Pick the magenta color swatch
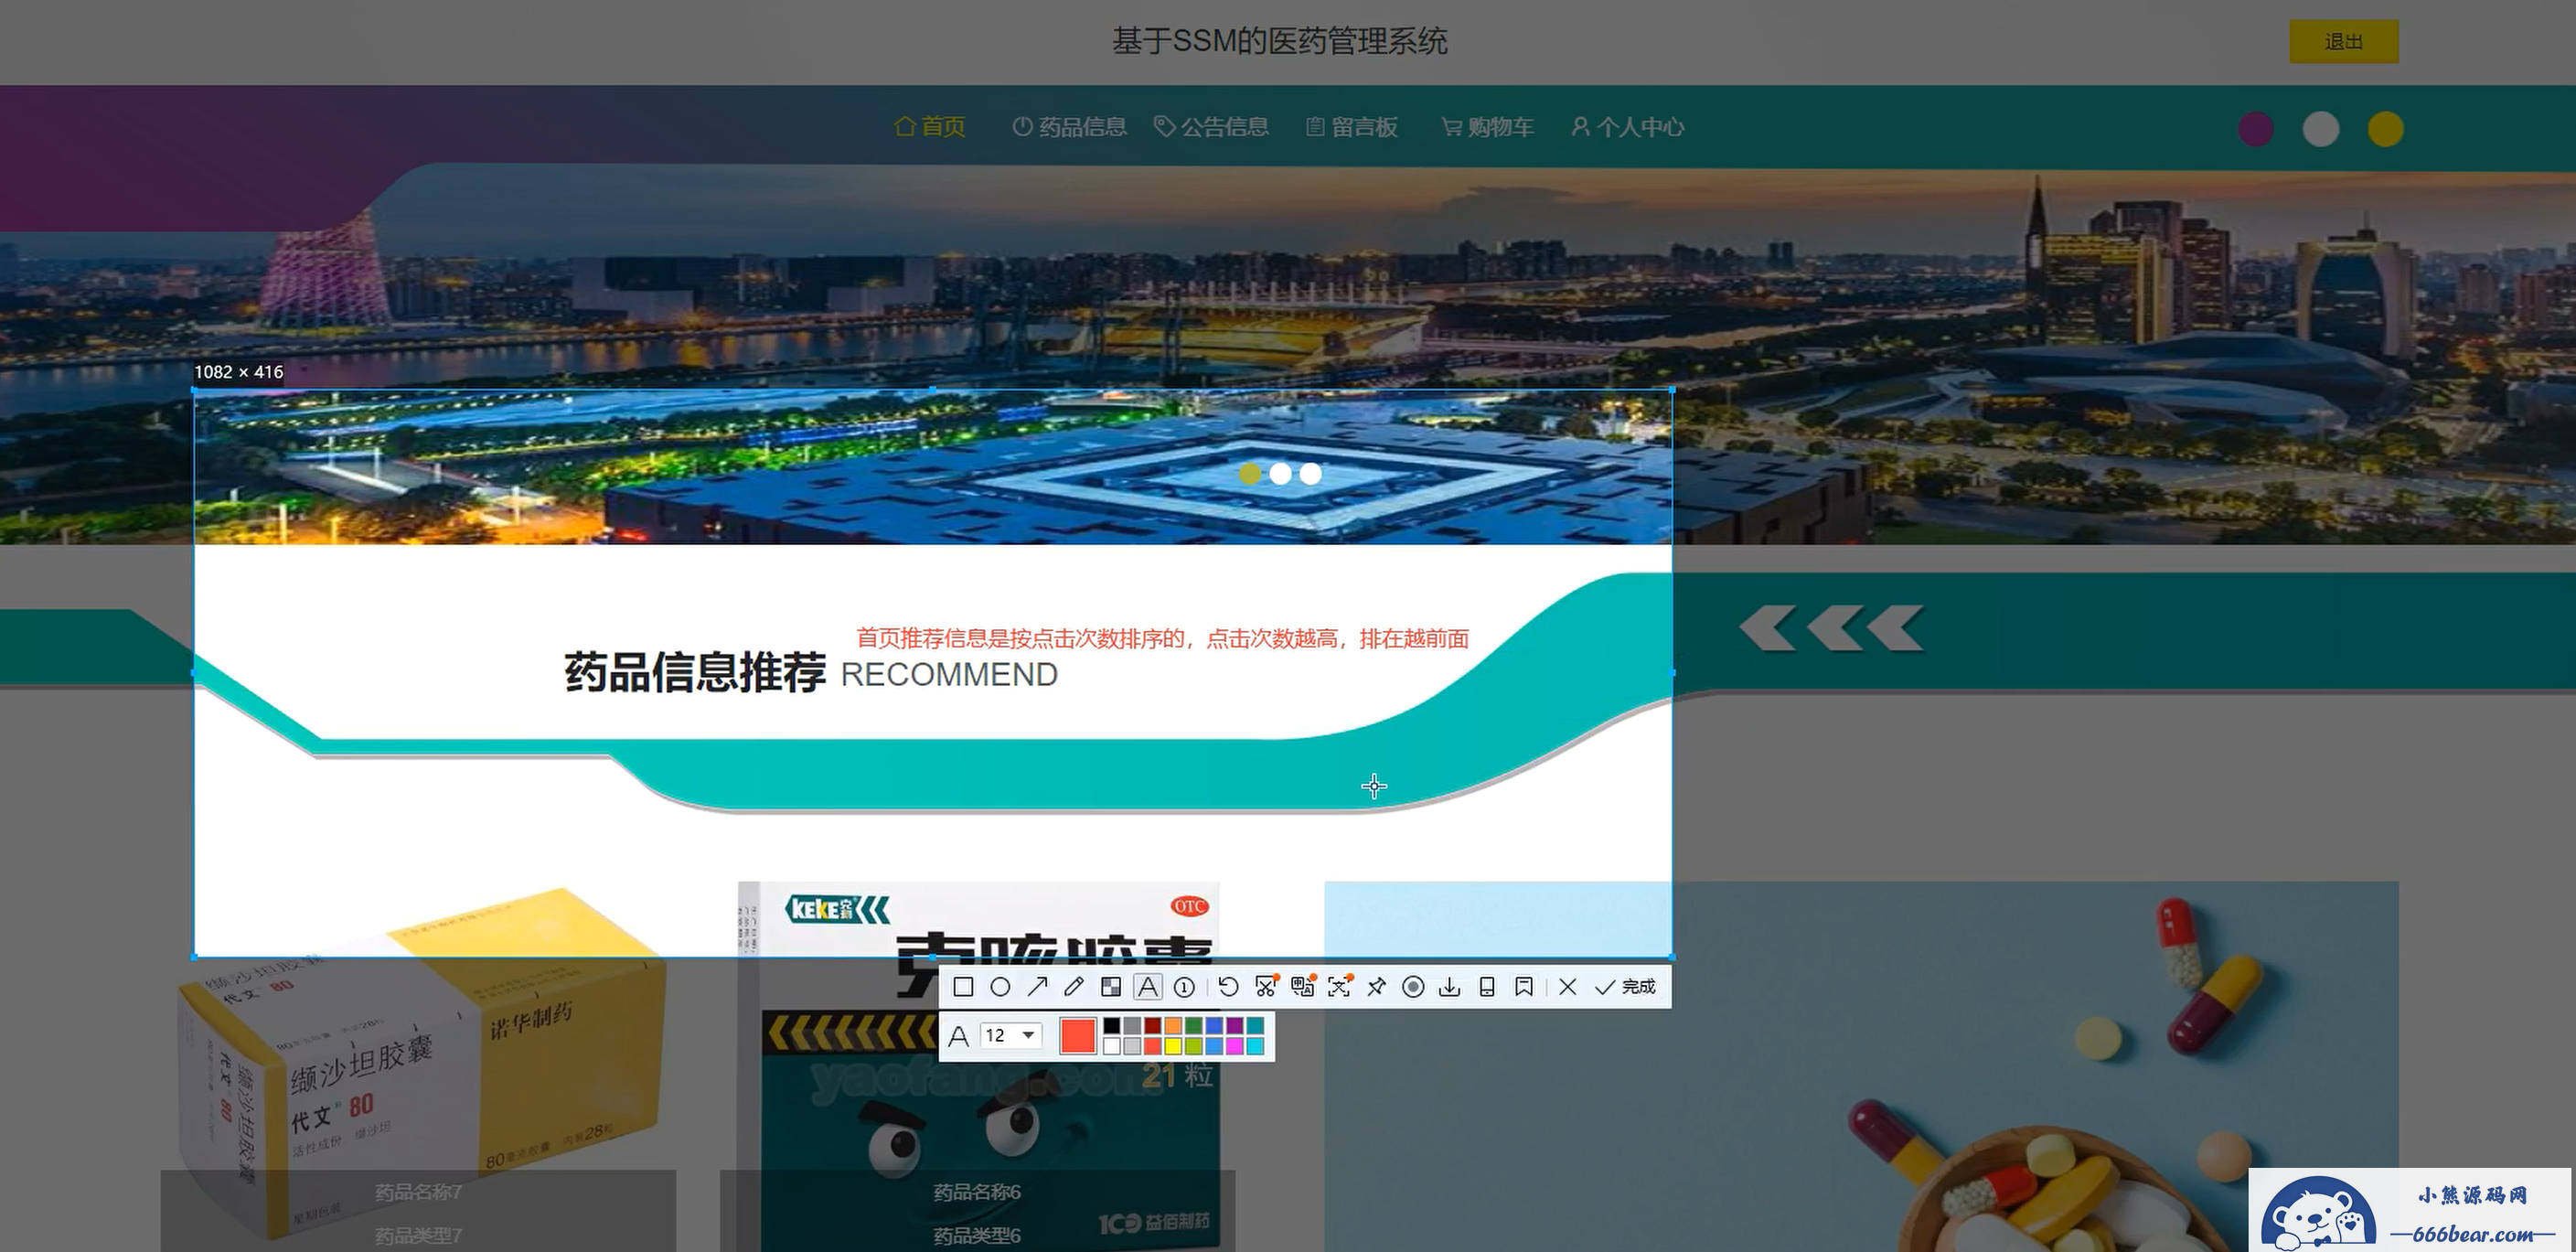This screenshot has width=2576, height=1252. [x=1234, y=1046]
